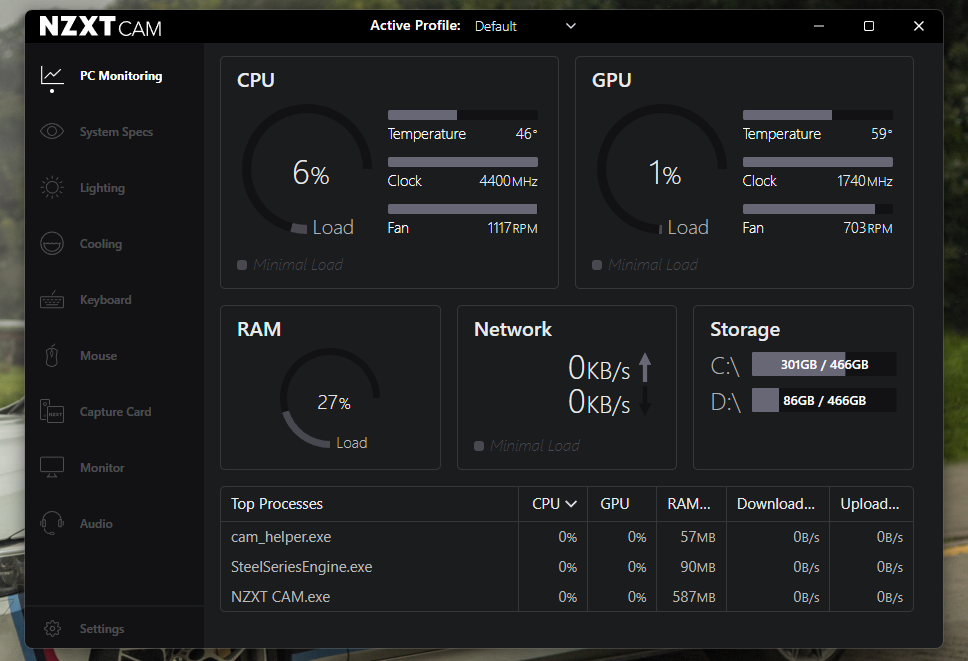Click the 1740MHz GPU clock value

click(x=864, y=181)
